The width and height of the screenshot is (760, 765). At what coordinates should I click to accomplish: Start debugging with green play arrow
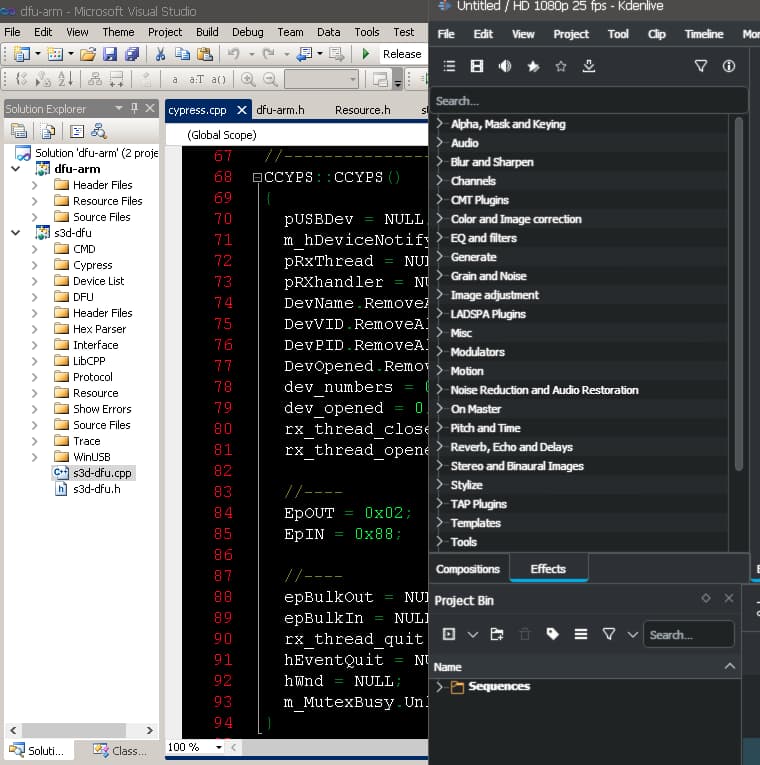(366, 54)
